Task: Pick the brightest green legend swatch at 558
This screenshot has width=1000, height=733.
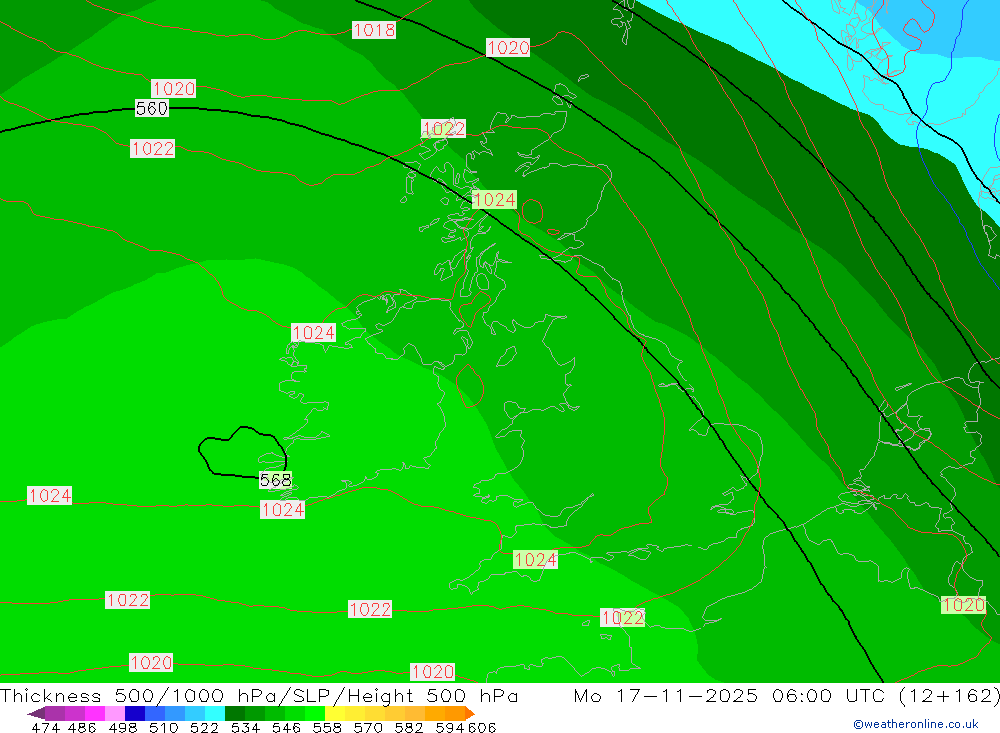Action: click(315, 713)
